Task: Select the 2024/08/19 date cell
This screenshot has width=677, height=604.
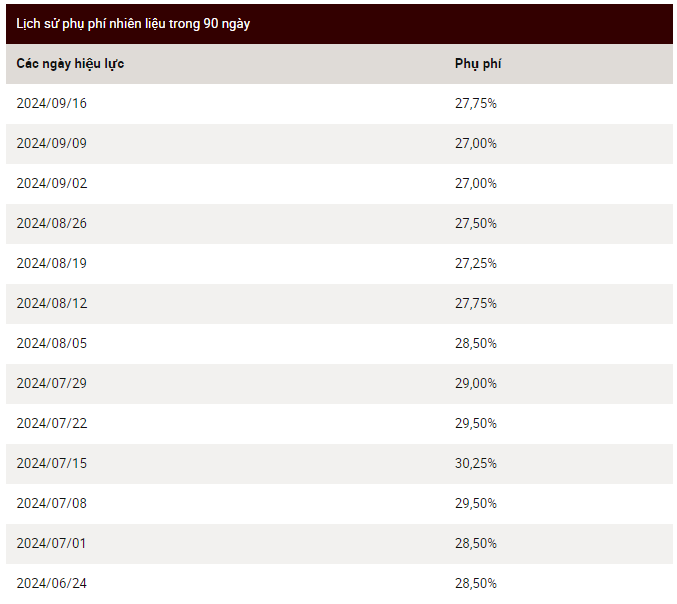Action: 51,263
